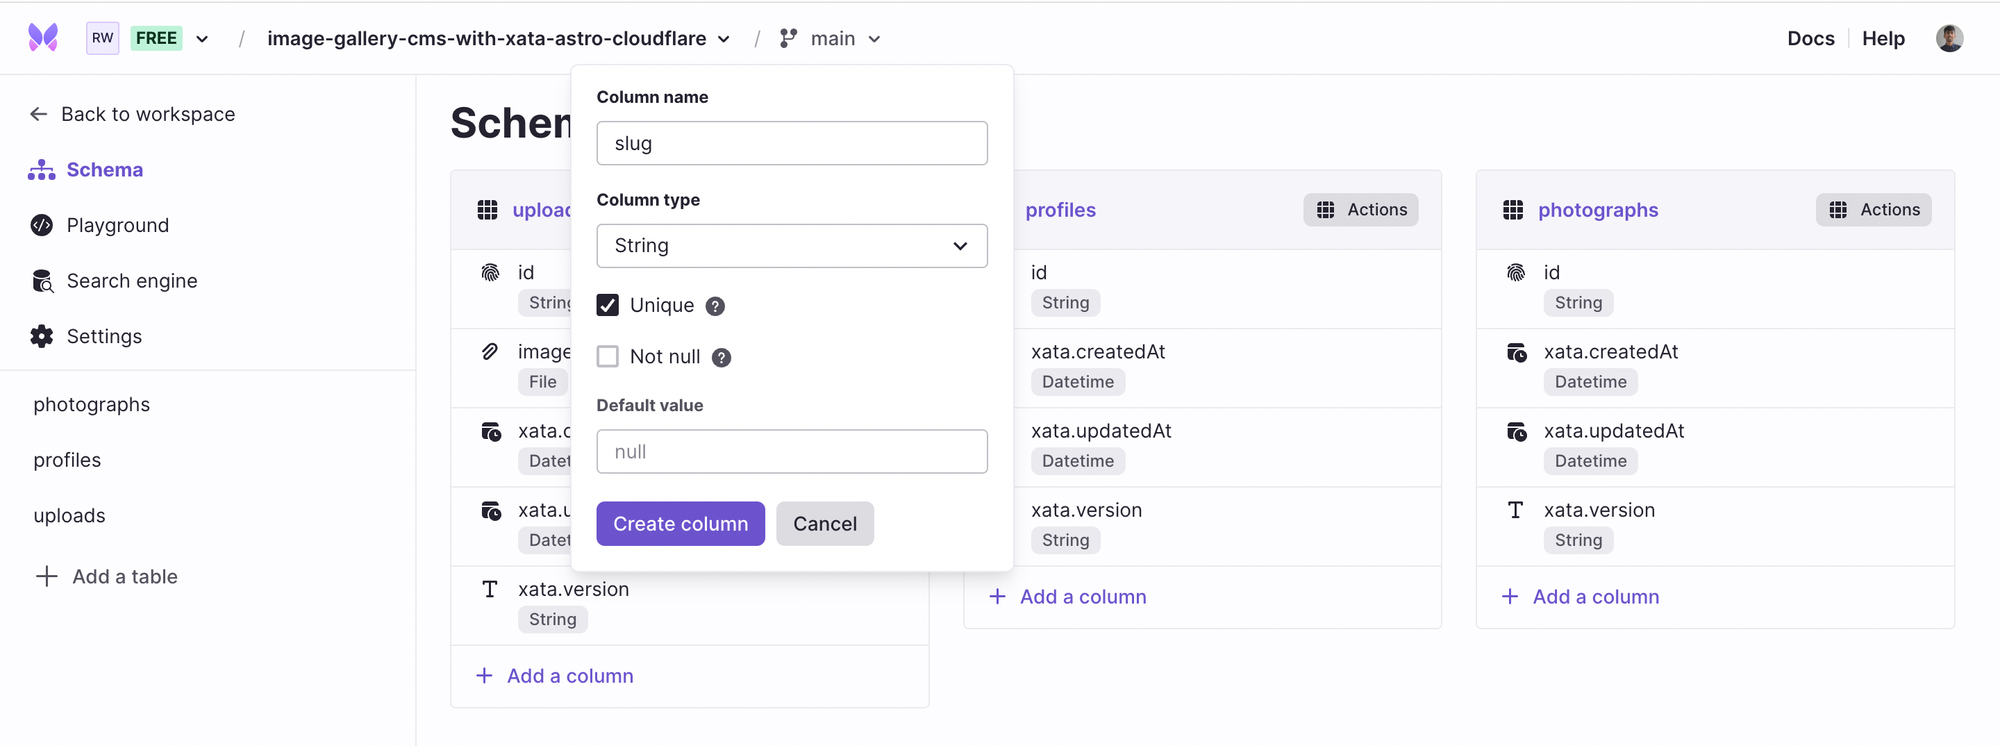Image resolution: width=2000 pixels, height=746 pixels.
Task: Select the uploads table in the sidebar
Action: point(69,516)
